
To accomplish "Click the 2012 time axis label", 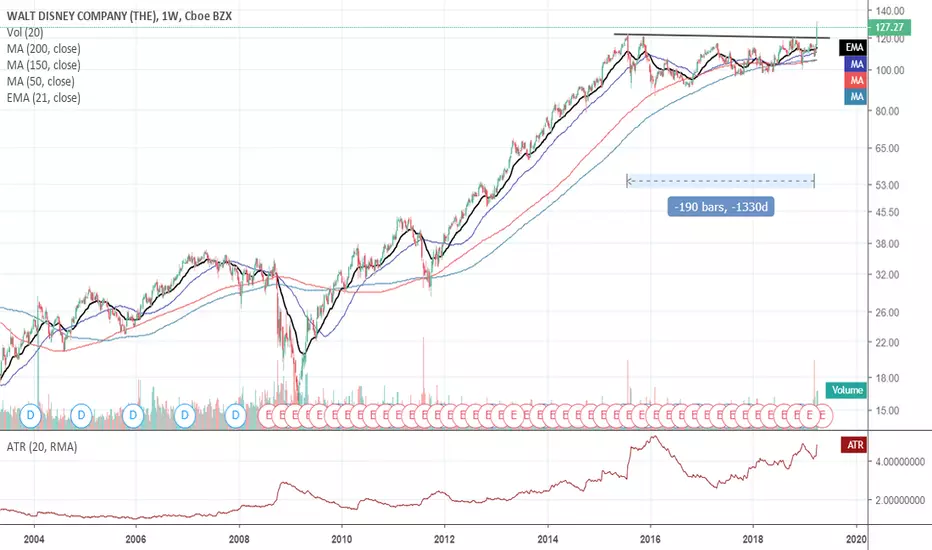I will (445, 539).
